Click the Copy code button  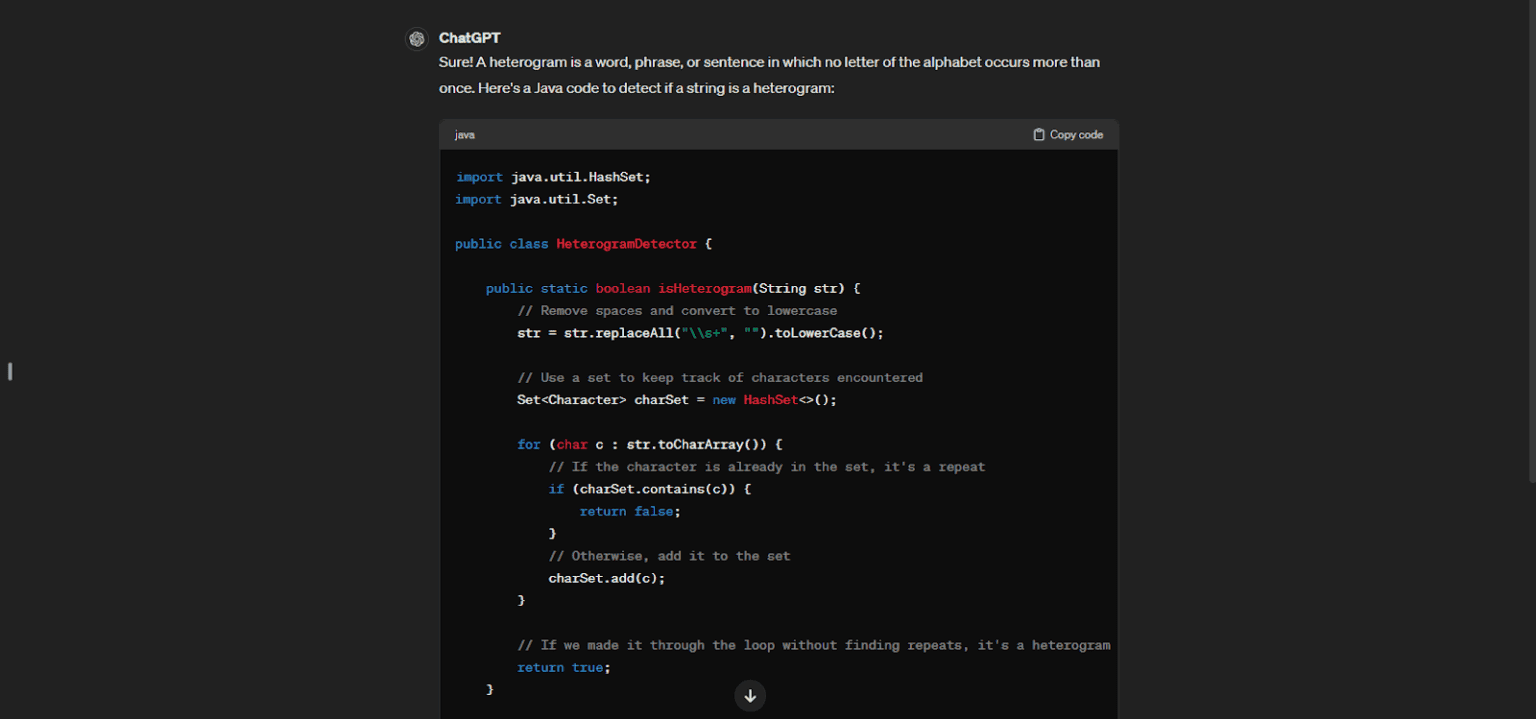[1068, 135]
